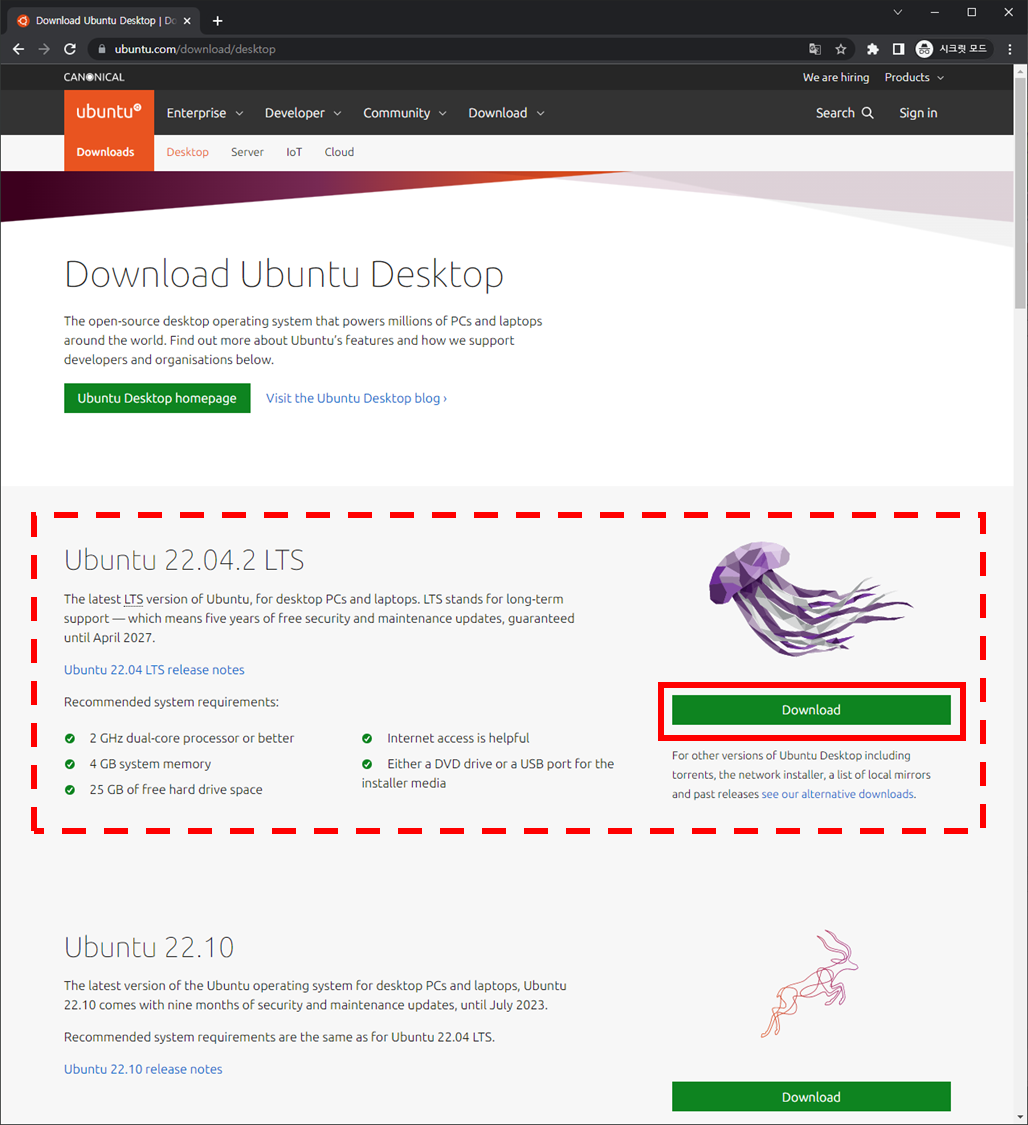Click the Ubuntu logo
Viewport: 1028px width, 1125px height.
coord(109,113)
